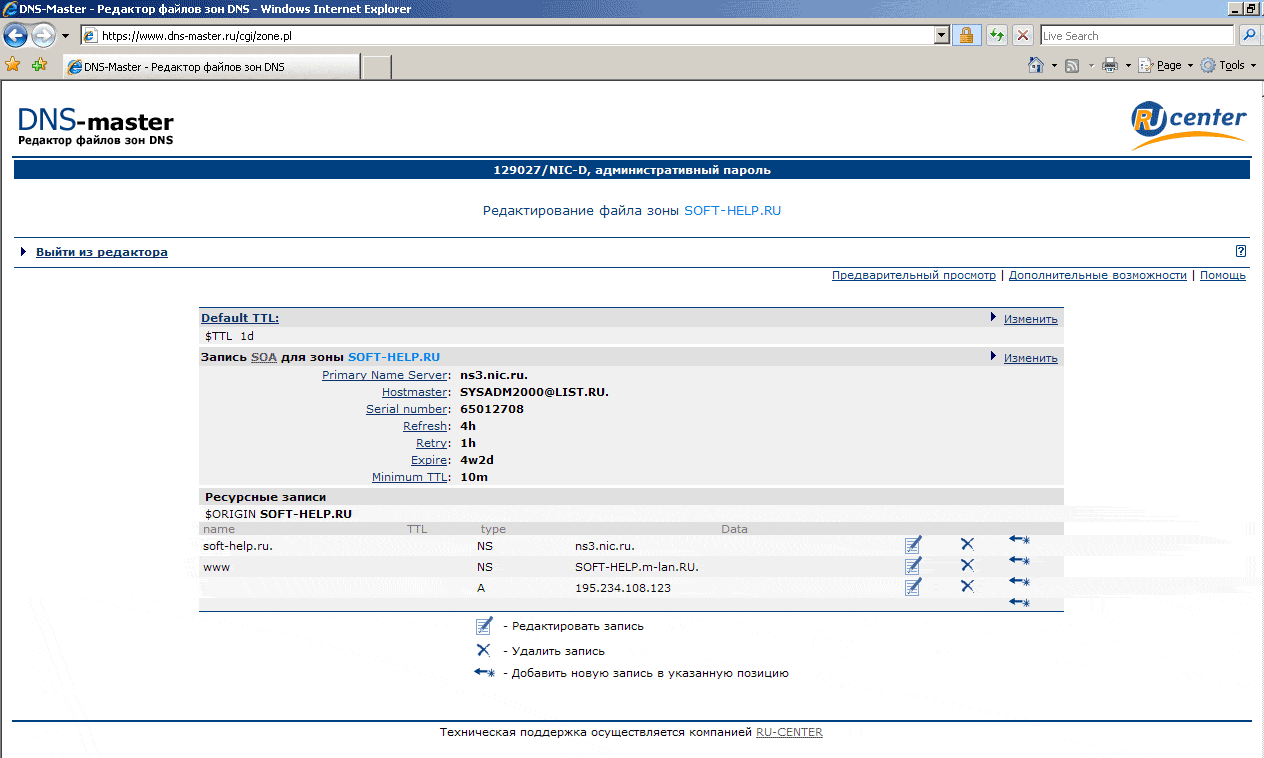Image resolution: width=1264 pixels, height=758 pixels.
Task: Delete the A record 195.234.108.123
Action: click(x=967, y=586)
